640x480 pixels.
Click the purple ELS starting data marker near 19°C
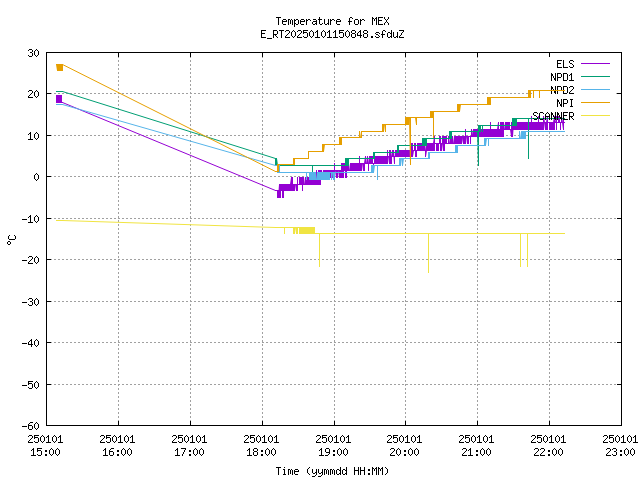pyautogui.click(x=59, y=99)
